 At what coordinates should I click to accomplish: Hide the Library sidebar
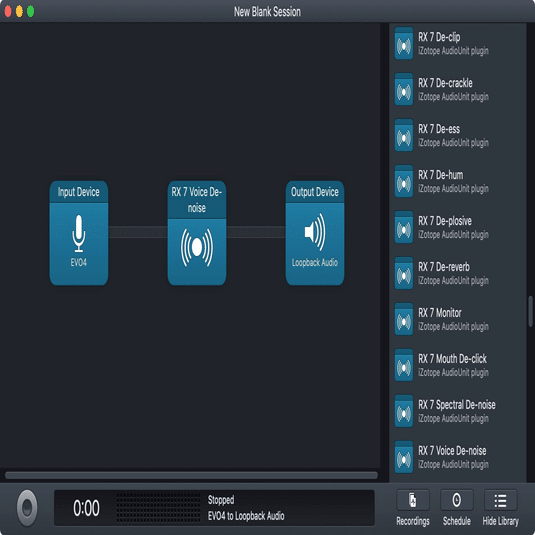coord(501,508)
